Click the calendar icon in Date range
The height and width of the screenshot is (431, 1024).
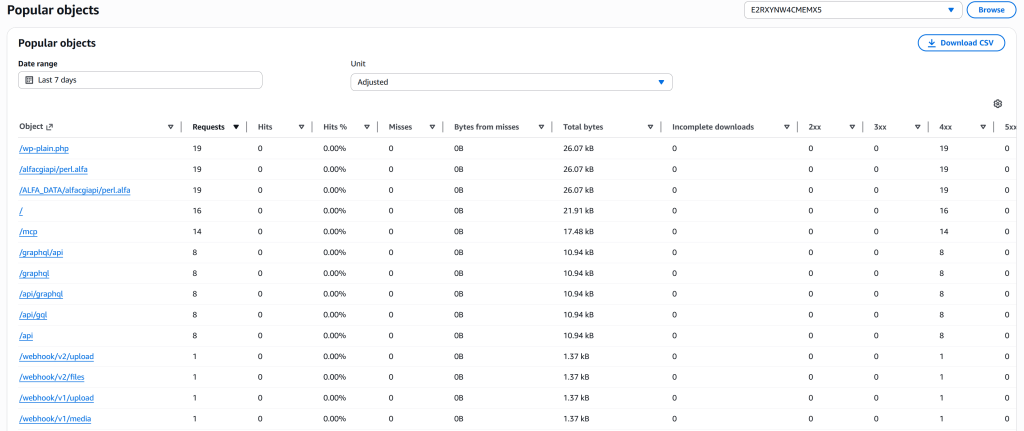[x=29, y=80]
